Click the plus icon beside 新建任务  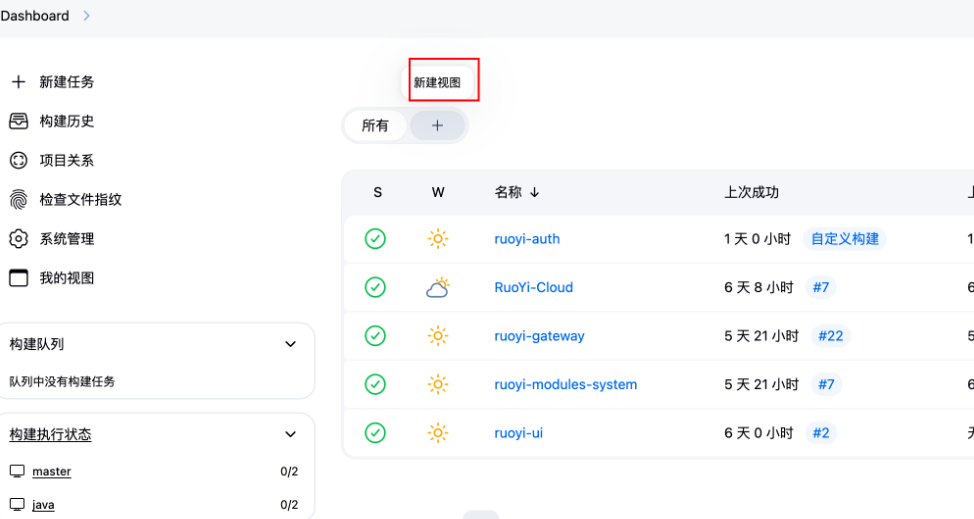pyautogui.click(x=18, y=82)
